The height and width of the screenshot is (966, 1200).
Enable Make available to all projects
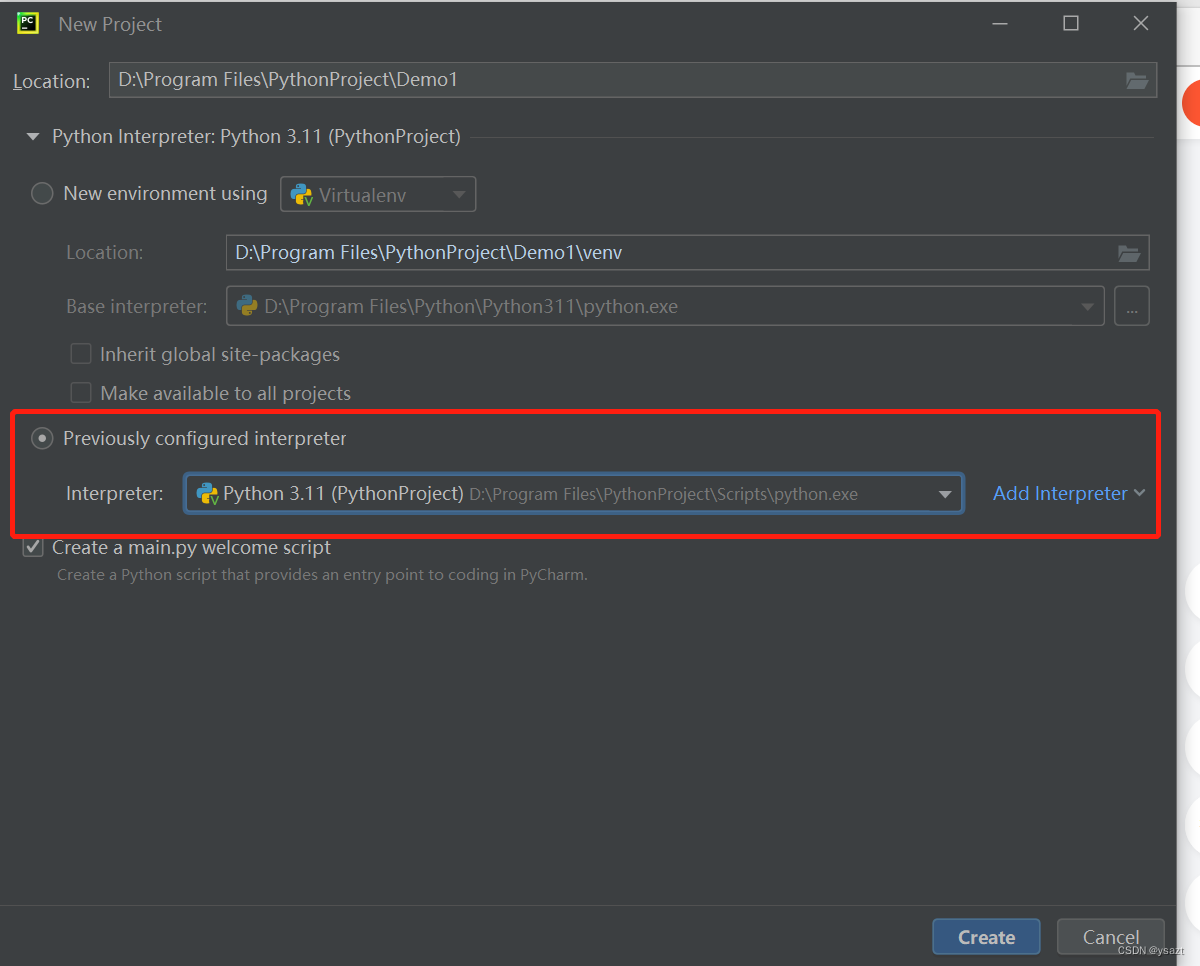coord(81,393)
